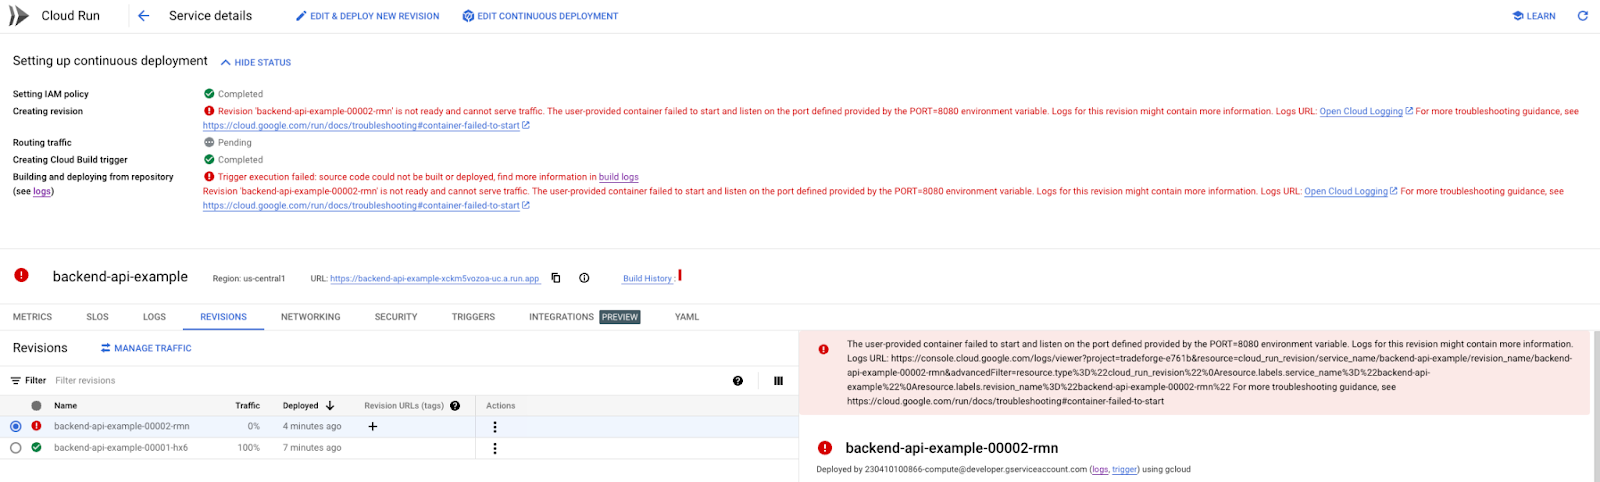Viewport: 1600px width, 482px height.
Task: Select radio for backend-api-example-00001-hx6
Action: pyautogui.click(x=16, y=448)
